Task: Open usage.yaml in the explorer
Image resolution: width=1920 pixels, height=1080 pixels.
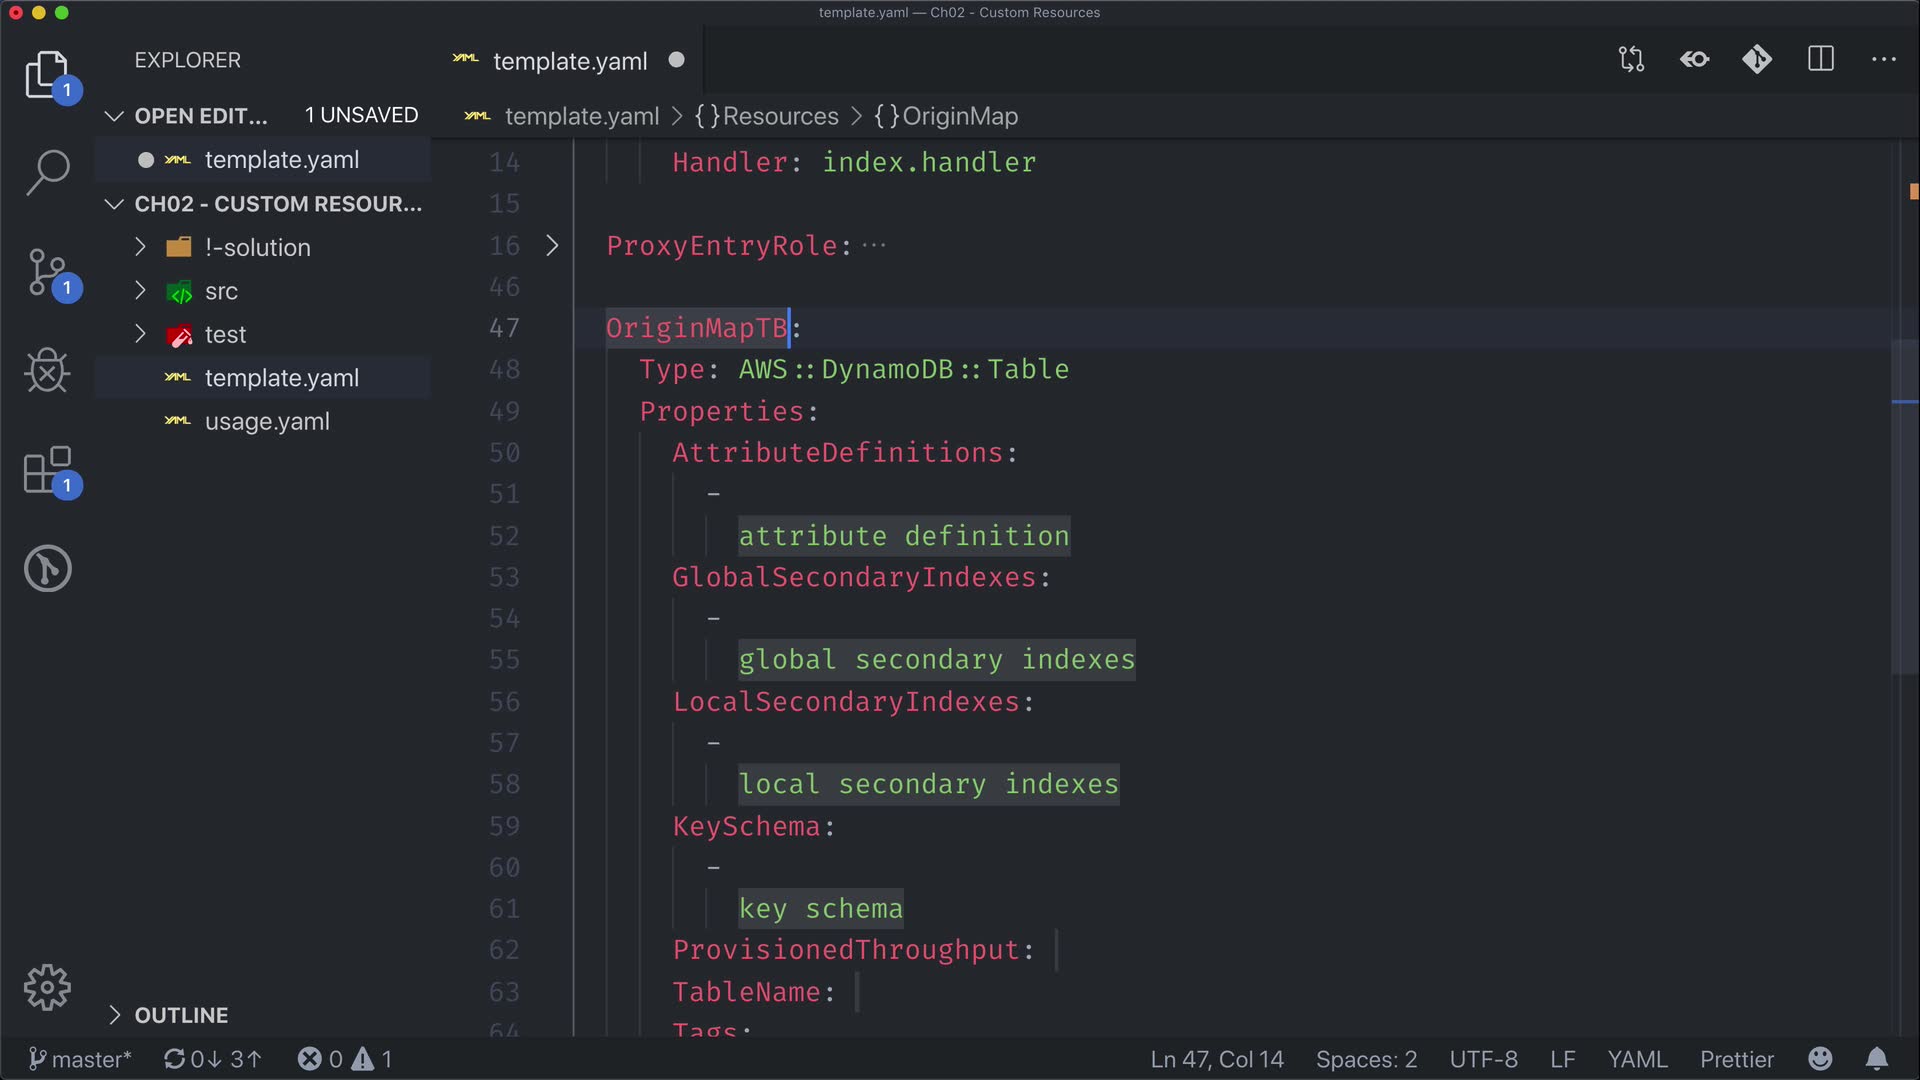Action: click(x=267, y=422)
